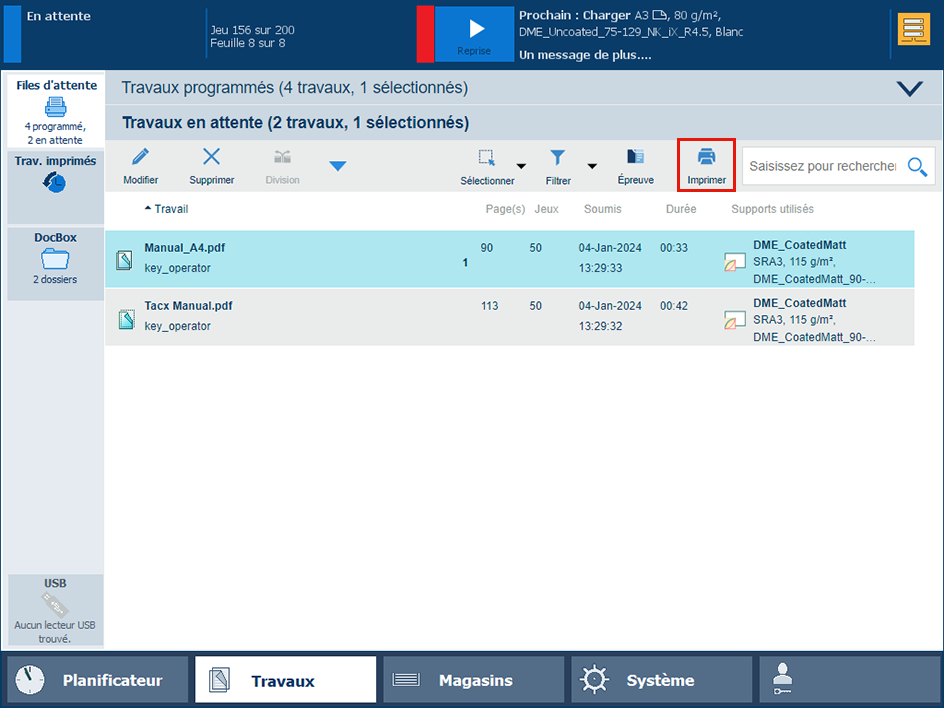The width and height of the screenshot is (944, 708).
Task: Open the orange system tray icon
Action: tap(913, 30)
